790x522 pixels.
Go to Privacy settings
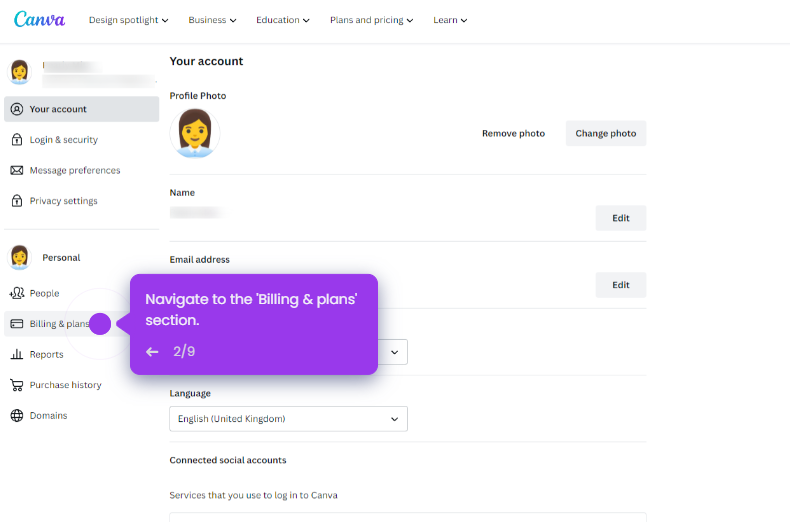[x=63, y=201]
